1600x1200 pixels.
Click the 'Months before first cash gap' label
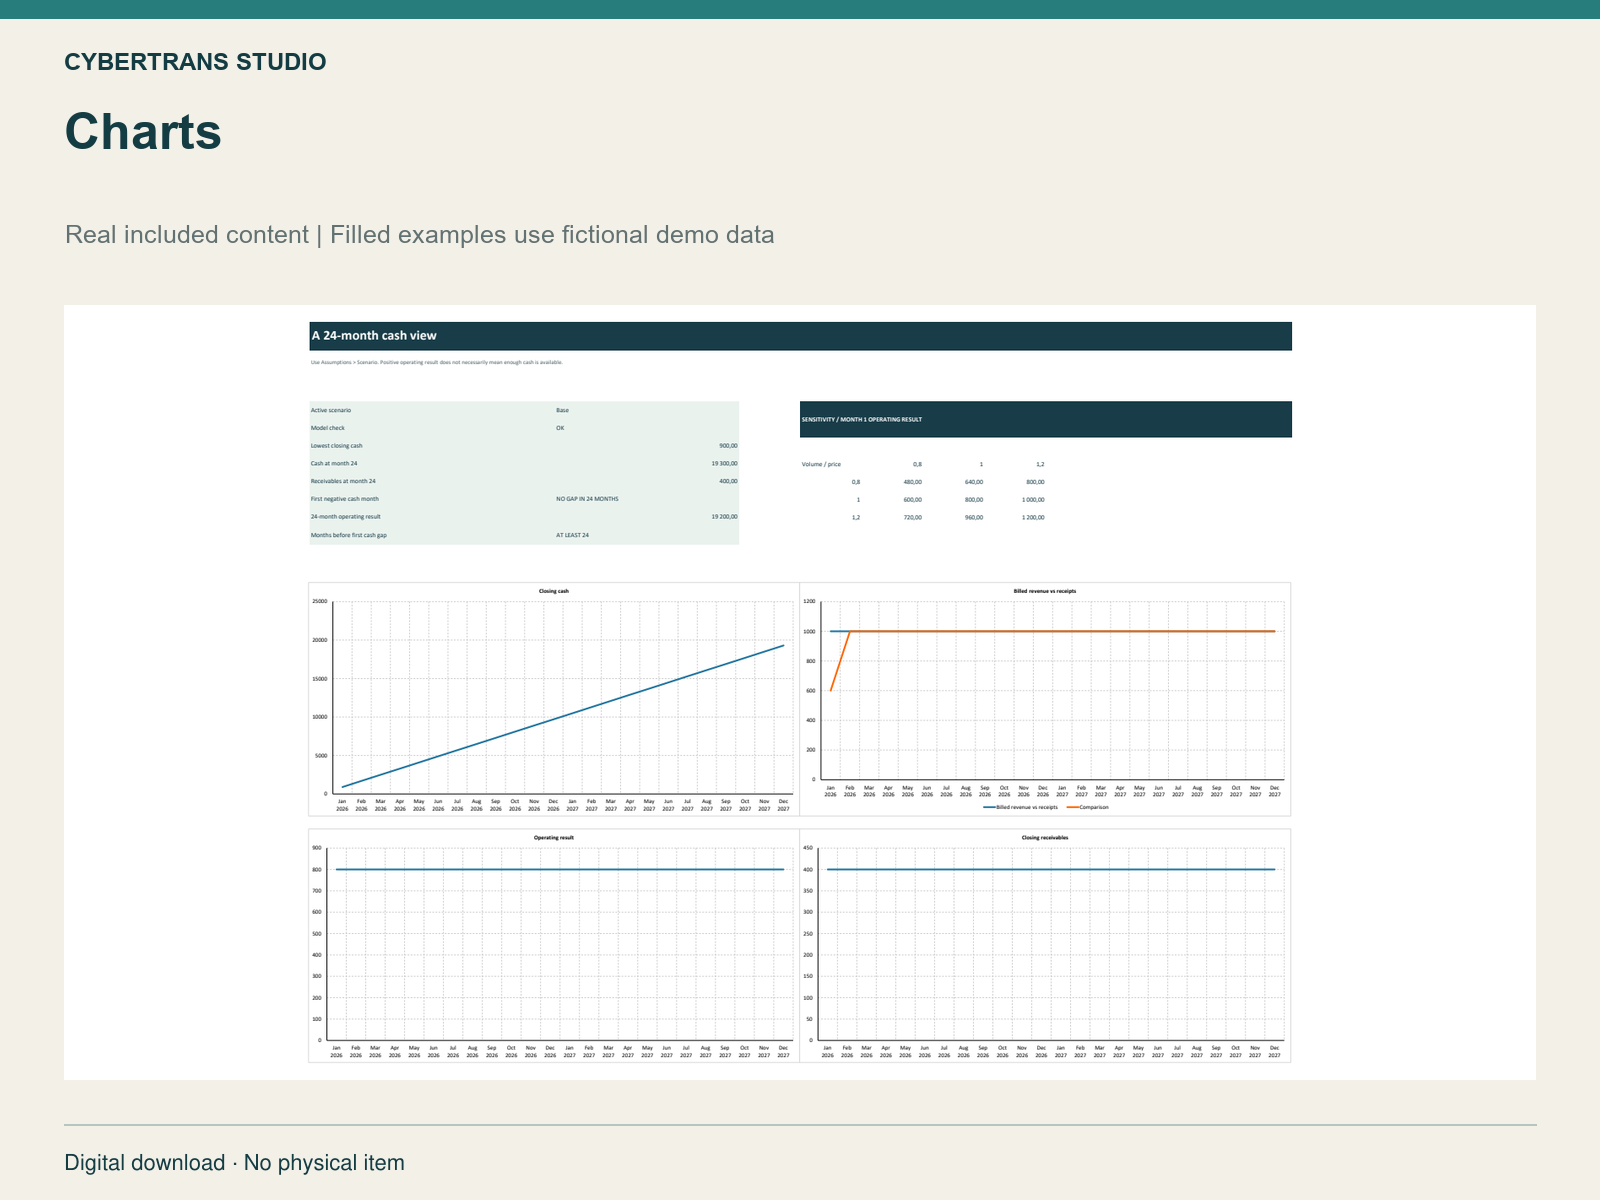coord(348,535)
